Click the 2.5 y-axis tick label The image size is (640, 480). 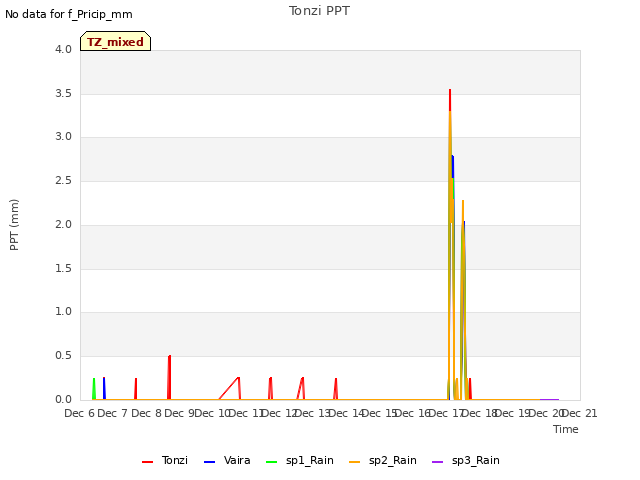(63, 180)
